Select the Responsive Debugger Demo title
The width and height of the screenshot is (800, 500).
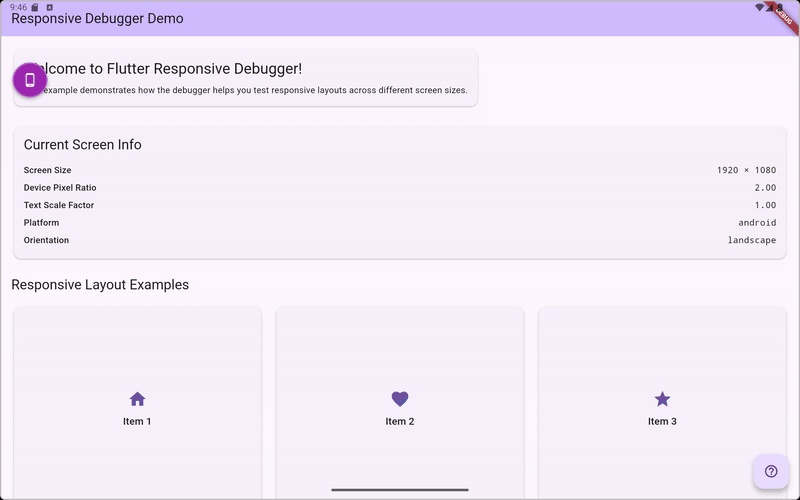(x=97, y=18)
